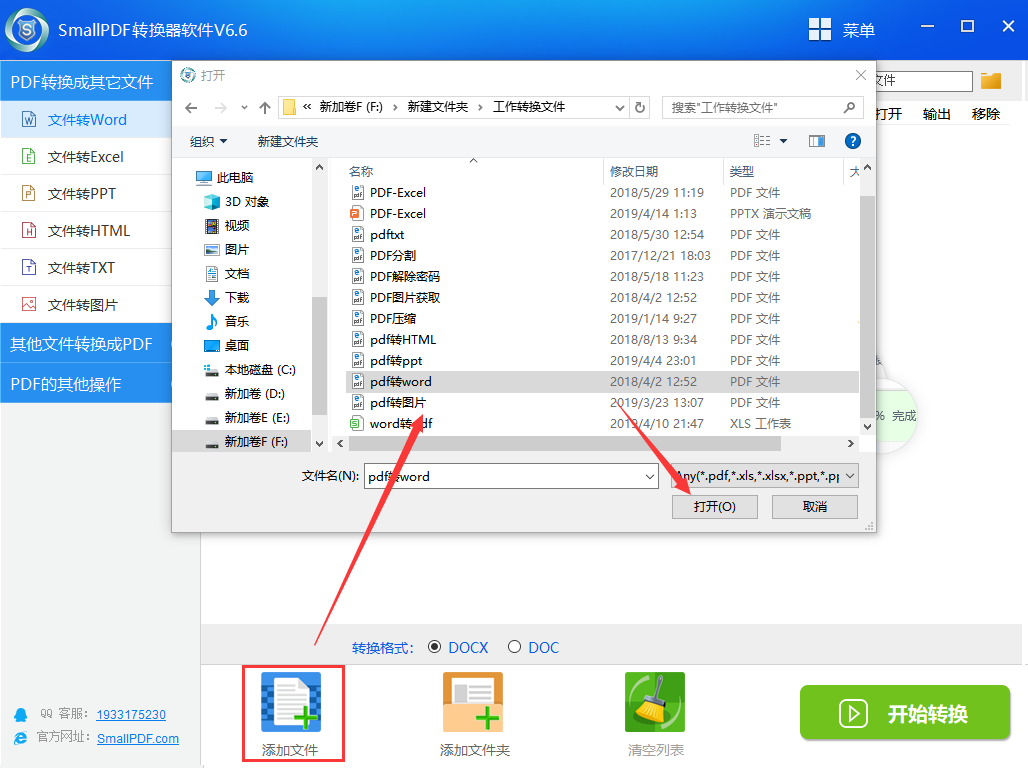Select 新加卷 (D:) drive
Screen dimensions: 1028x768
(x=245, y=394)
